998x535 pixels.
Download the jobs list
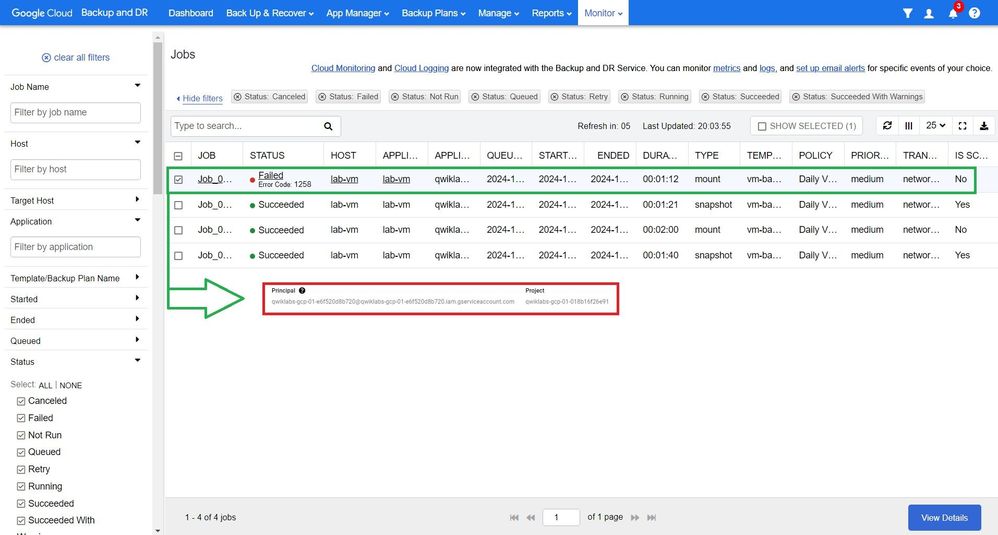984,126
